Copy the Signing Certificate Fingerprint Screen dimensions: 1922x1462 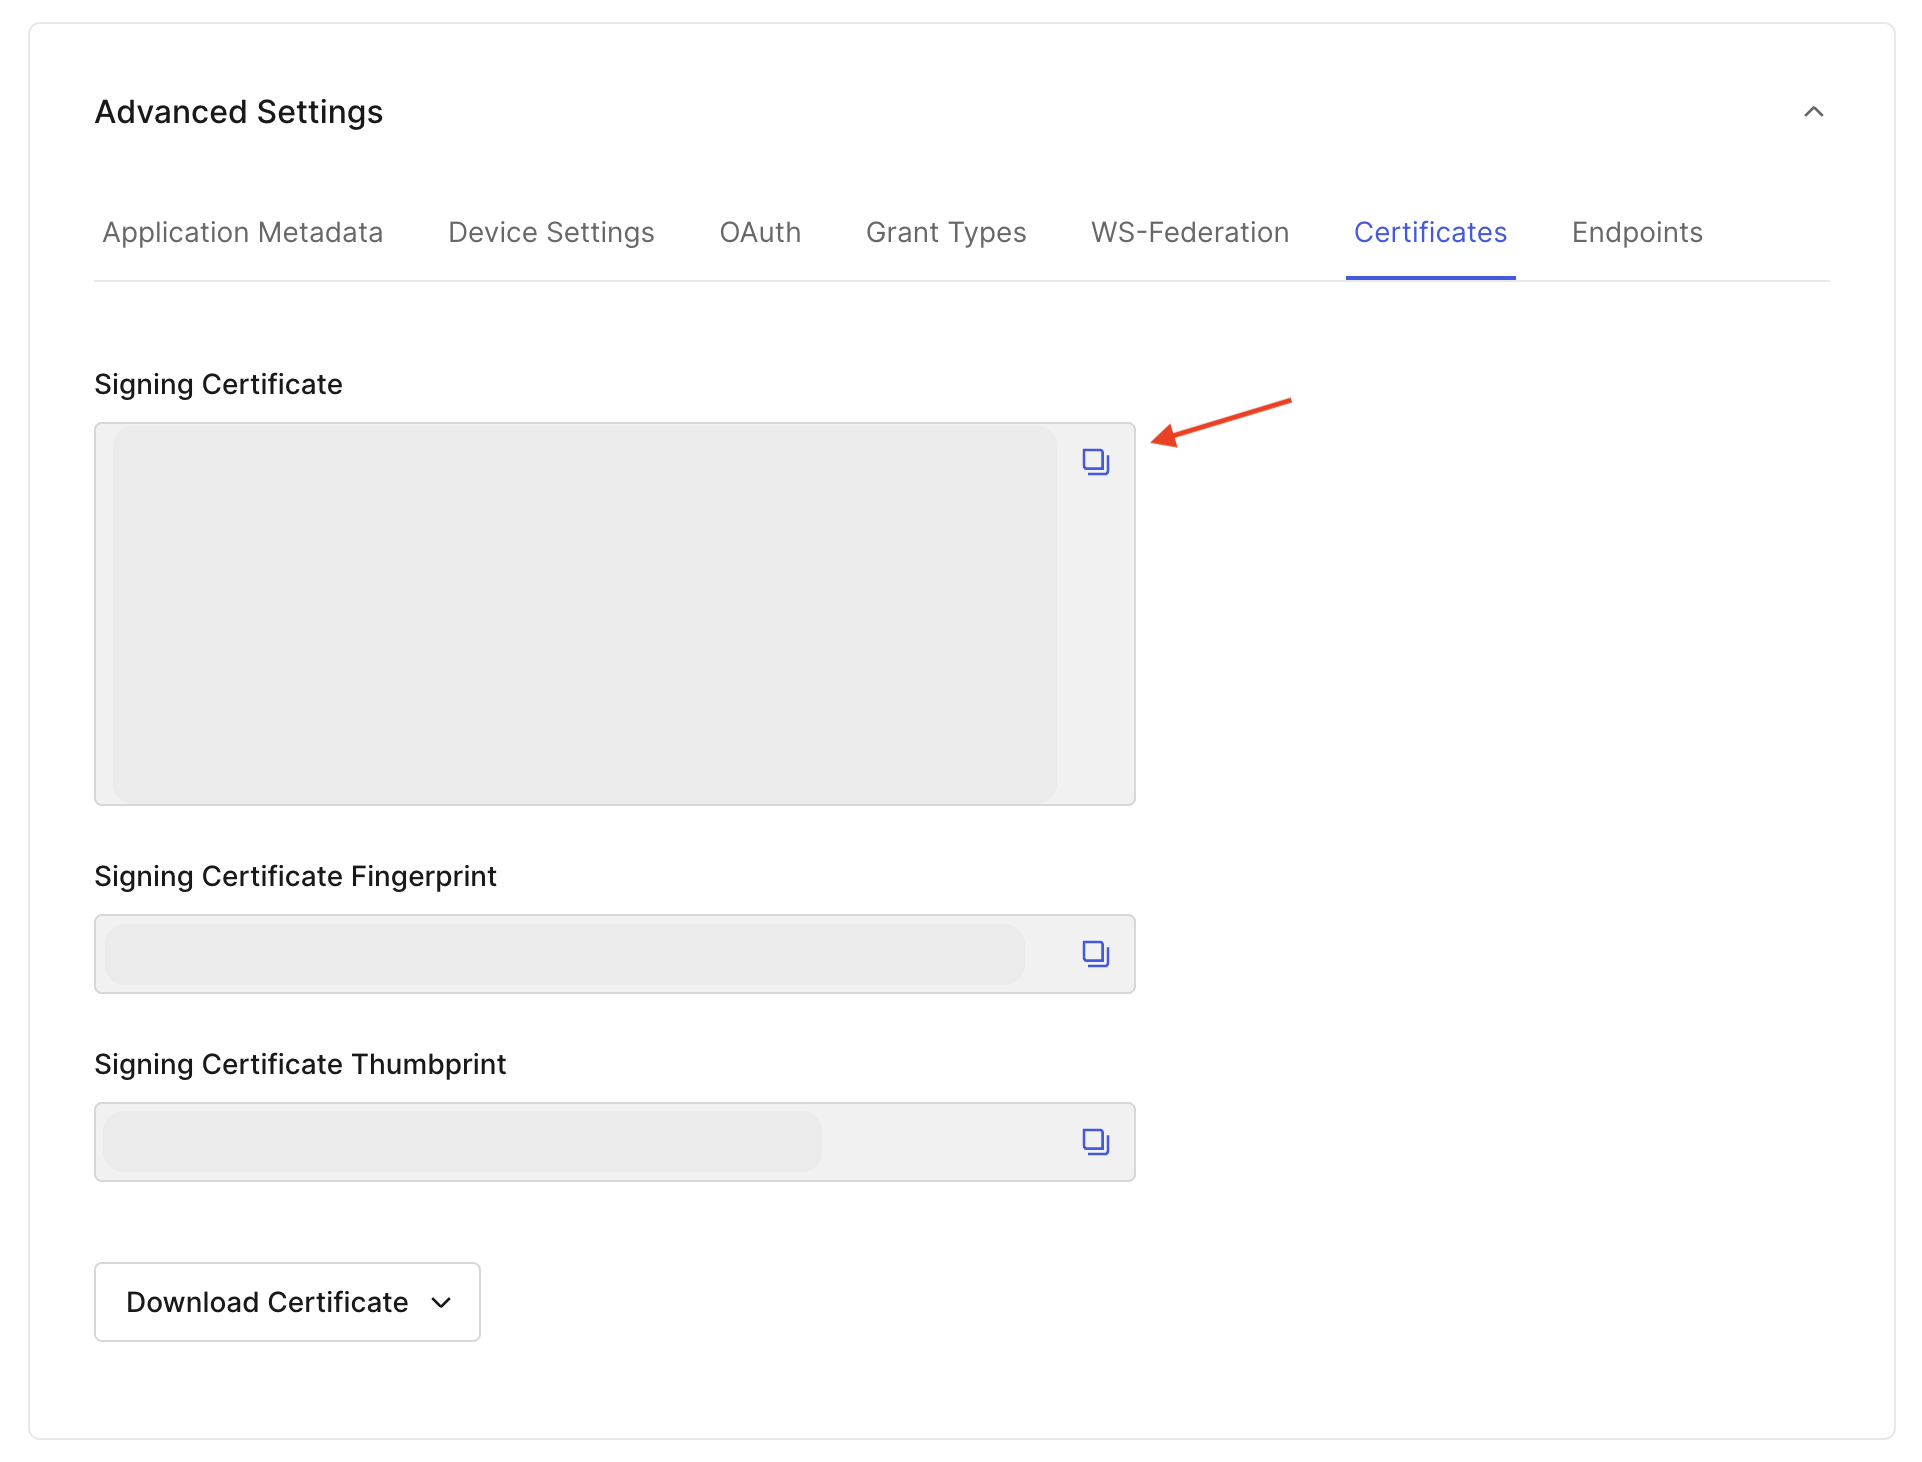tap(1096, 953)
